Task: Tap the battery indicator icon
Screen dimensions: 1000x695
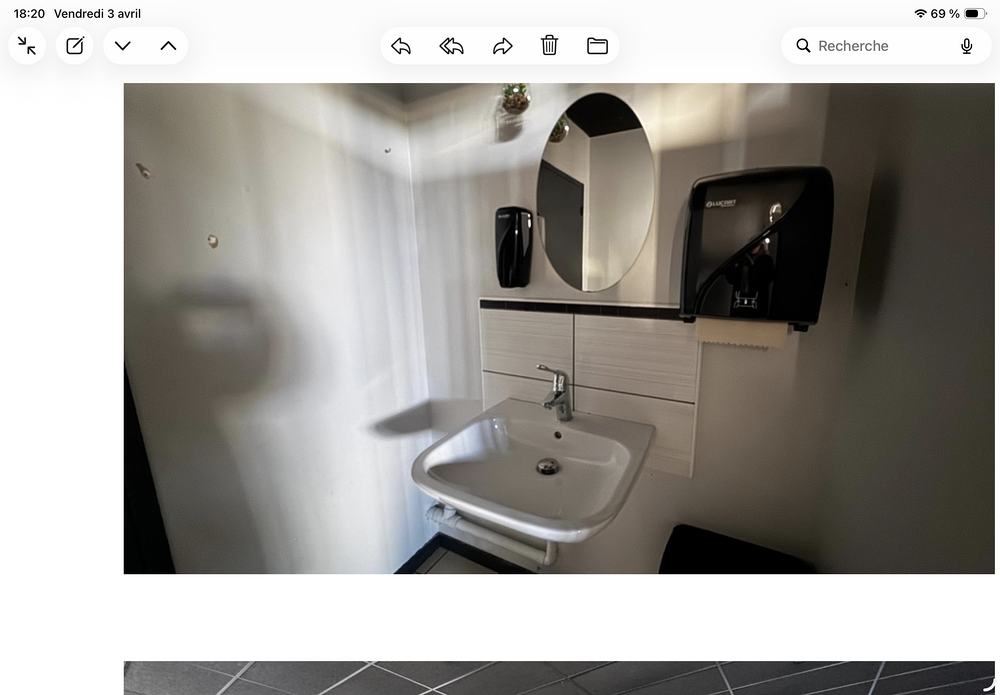Action: [x=975, y=13]
